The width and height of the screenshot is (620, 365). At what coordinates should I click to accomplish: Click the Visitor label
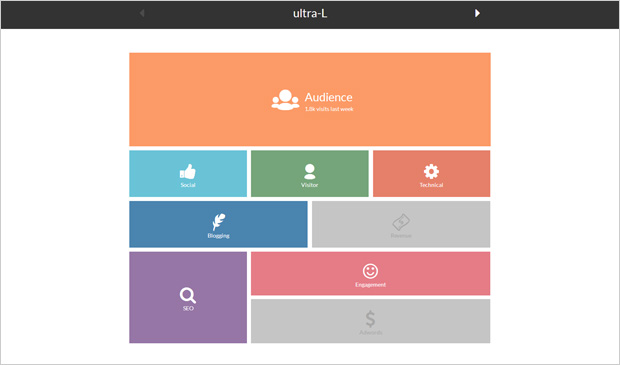pos(310,185)
